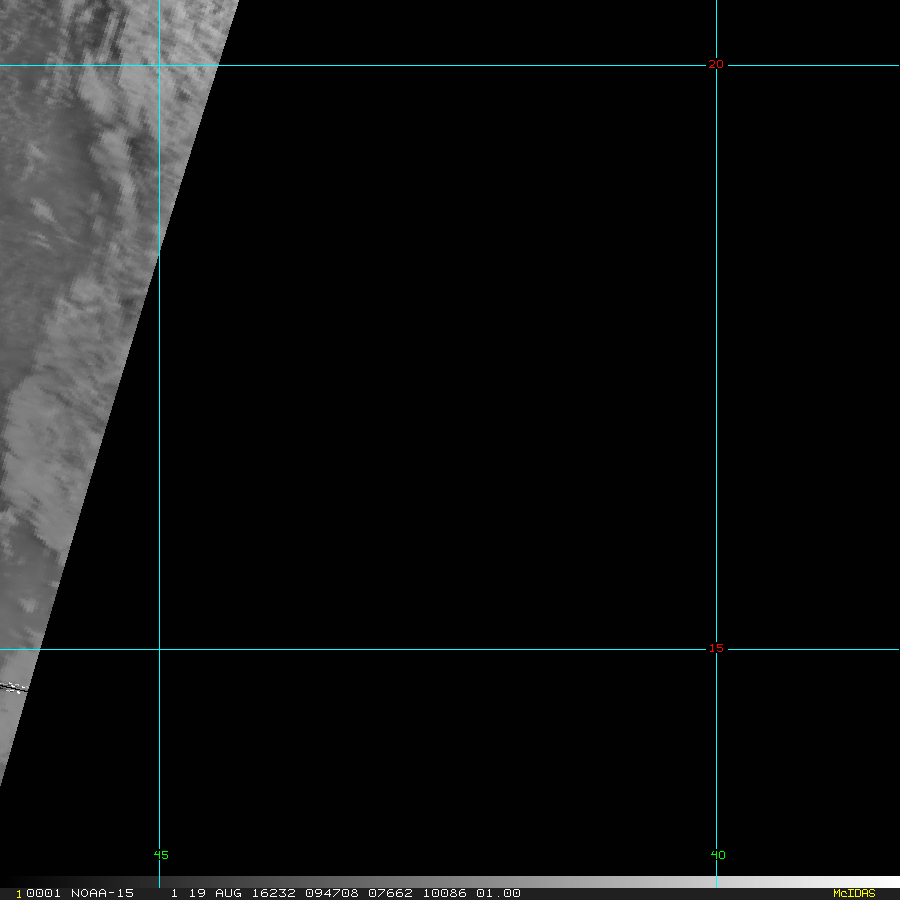Click intersection of cyan line and latitude 20
Viewport: 900px width, 900px height.
(716, 66)
